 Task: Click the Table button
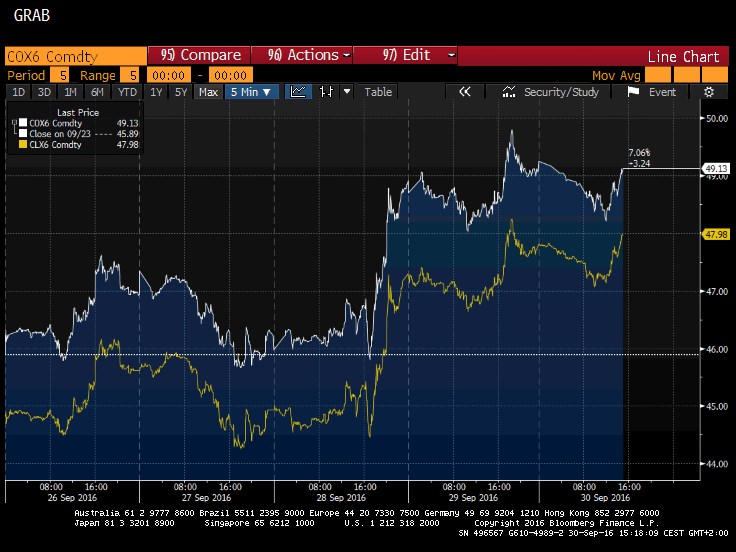coord(378,92)
